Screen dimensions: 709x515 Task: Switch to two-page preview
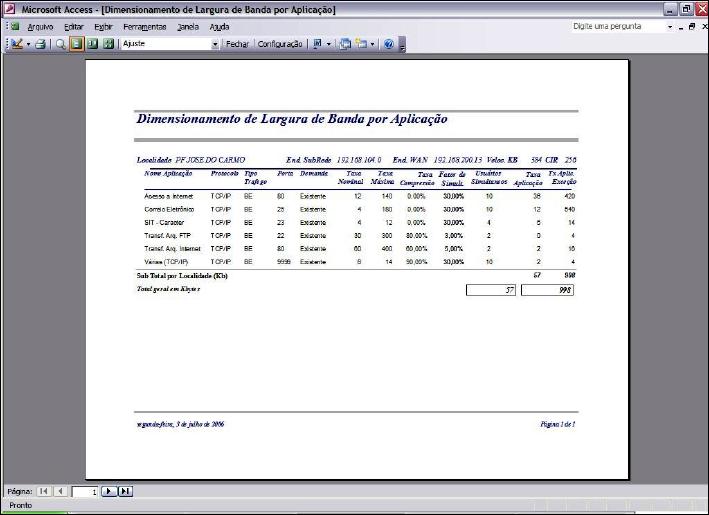pos(93,44)
